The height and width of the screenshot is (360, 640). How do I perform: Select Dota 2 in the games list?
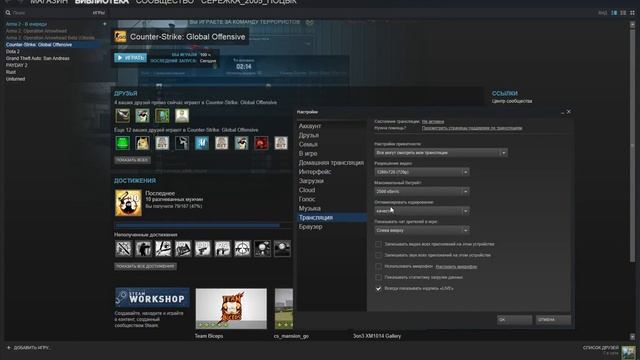pyautogui.click(x=13, y=51)
